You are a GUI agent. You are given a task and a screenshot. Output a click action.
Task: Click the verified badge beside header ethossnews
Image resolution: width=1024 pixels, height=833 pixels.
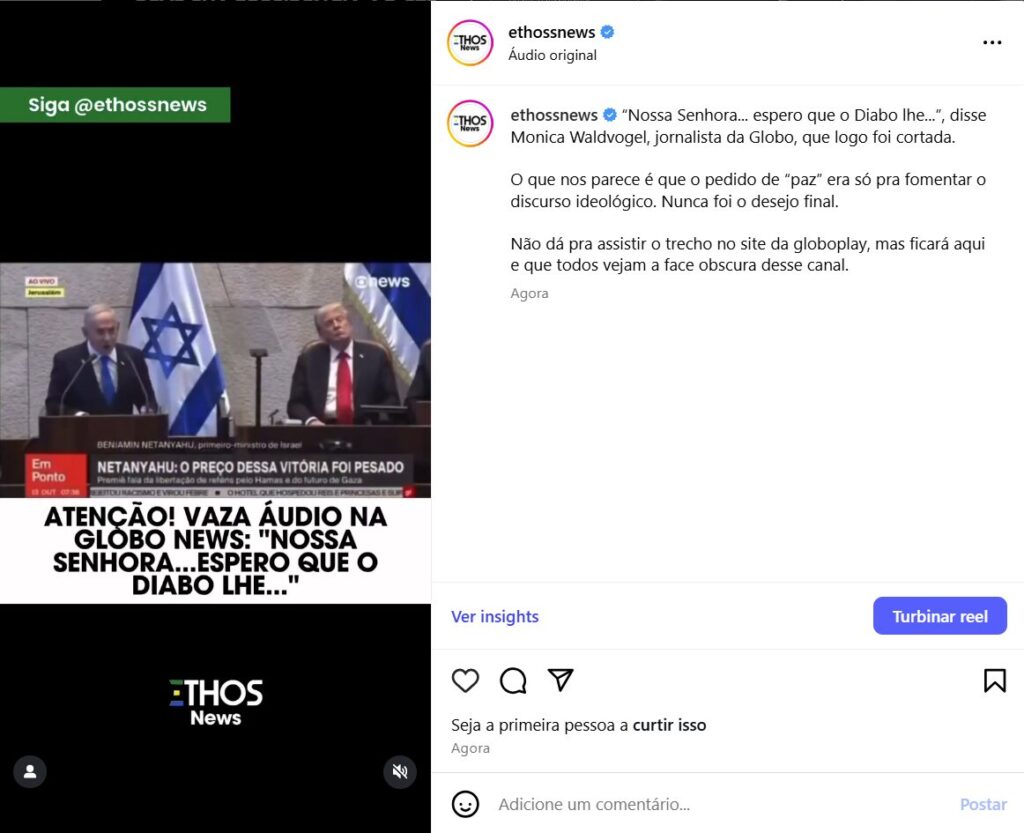607,32
